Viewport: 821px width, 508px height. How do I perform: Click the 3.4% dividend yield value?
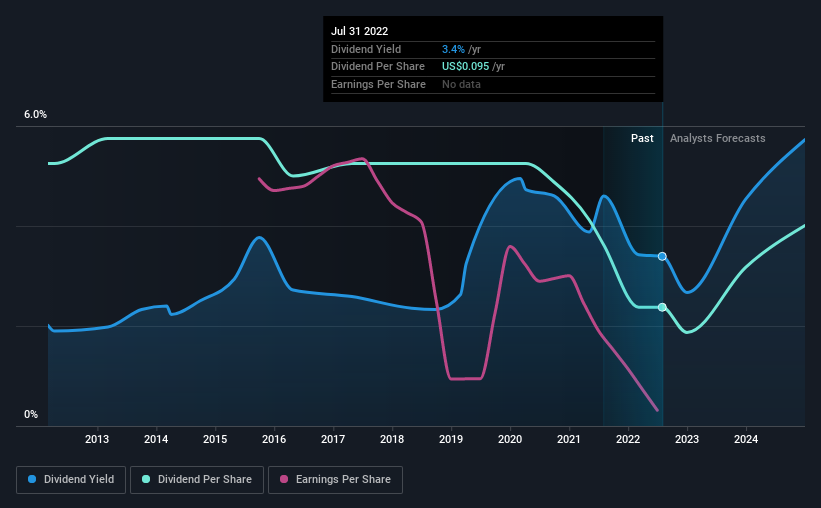[453, 49]
